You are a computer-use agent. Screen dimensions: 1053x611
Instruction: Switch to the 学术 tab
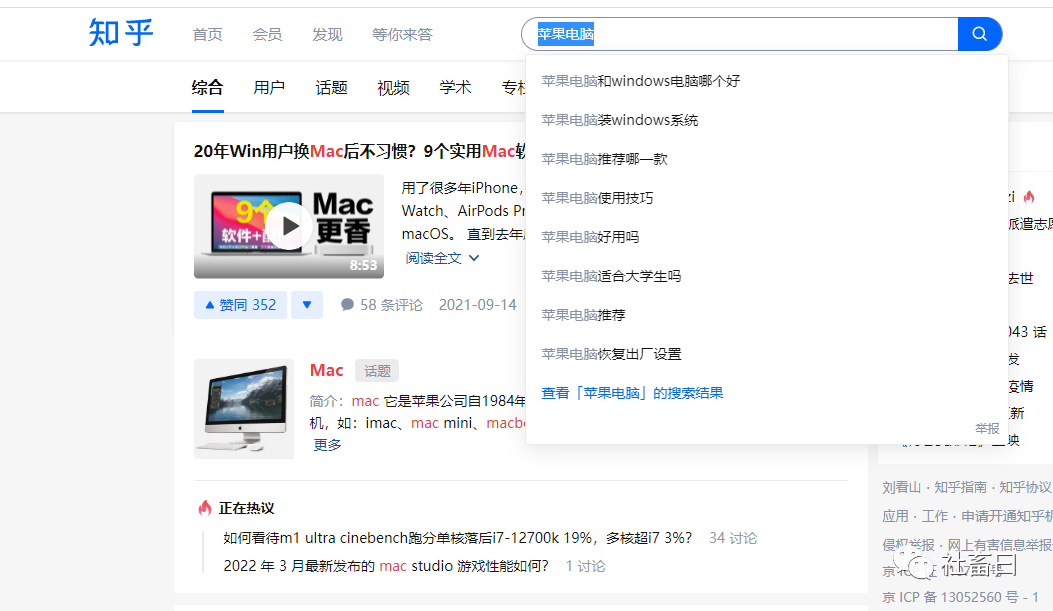[x=455, y=87]
